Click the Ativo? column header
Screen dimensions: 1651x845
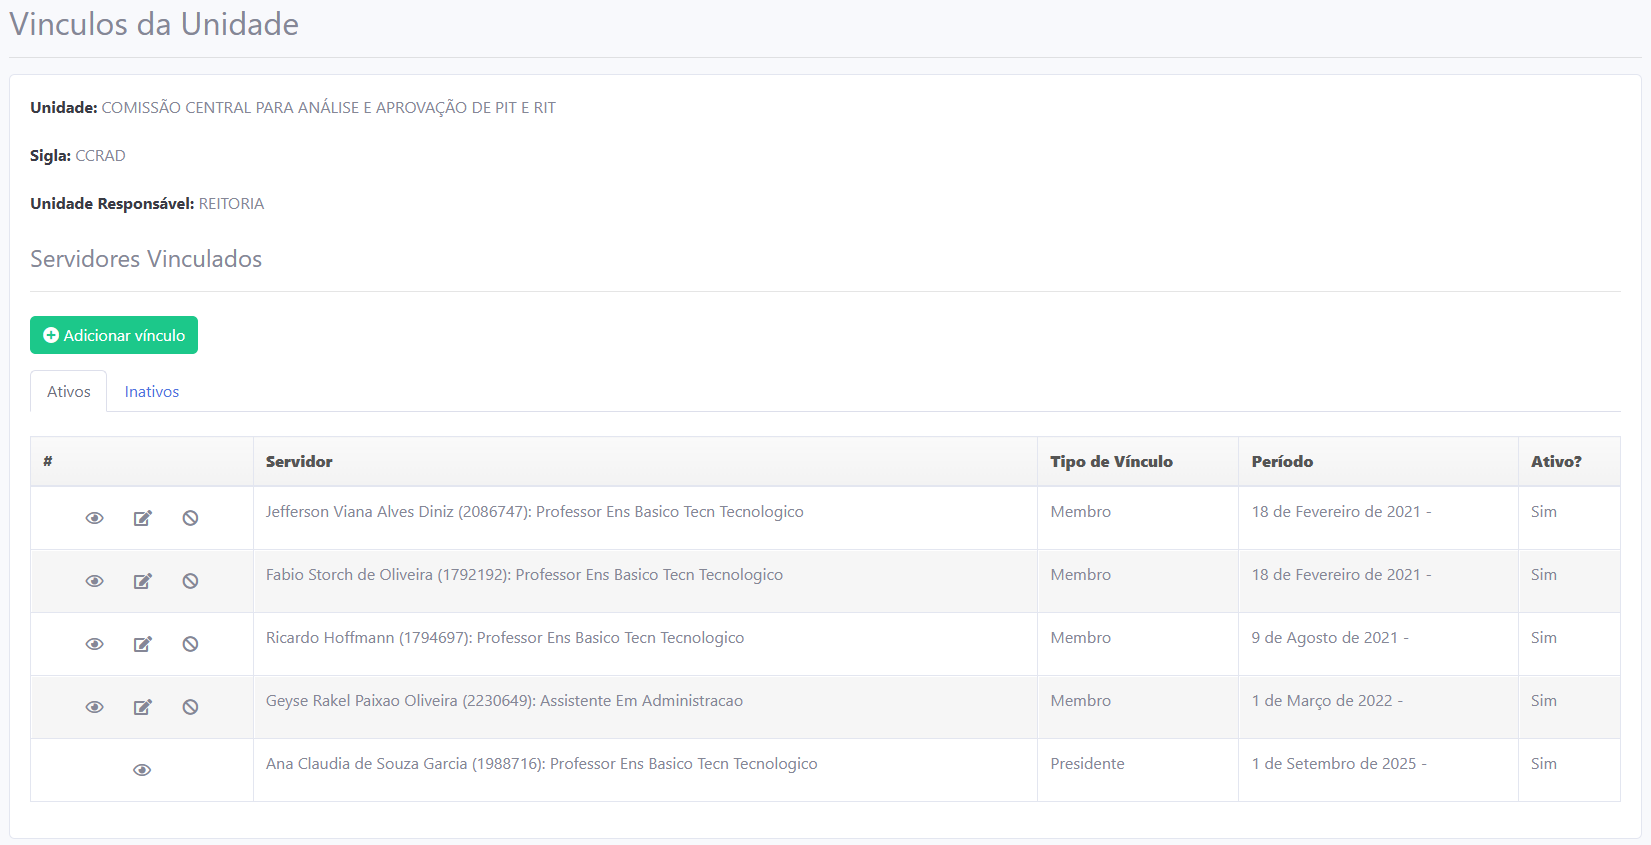pyautogui.click(x=1556, y=462)
